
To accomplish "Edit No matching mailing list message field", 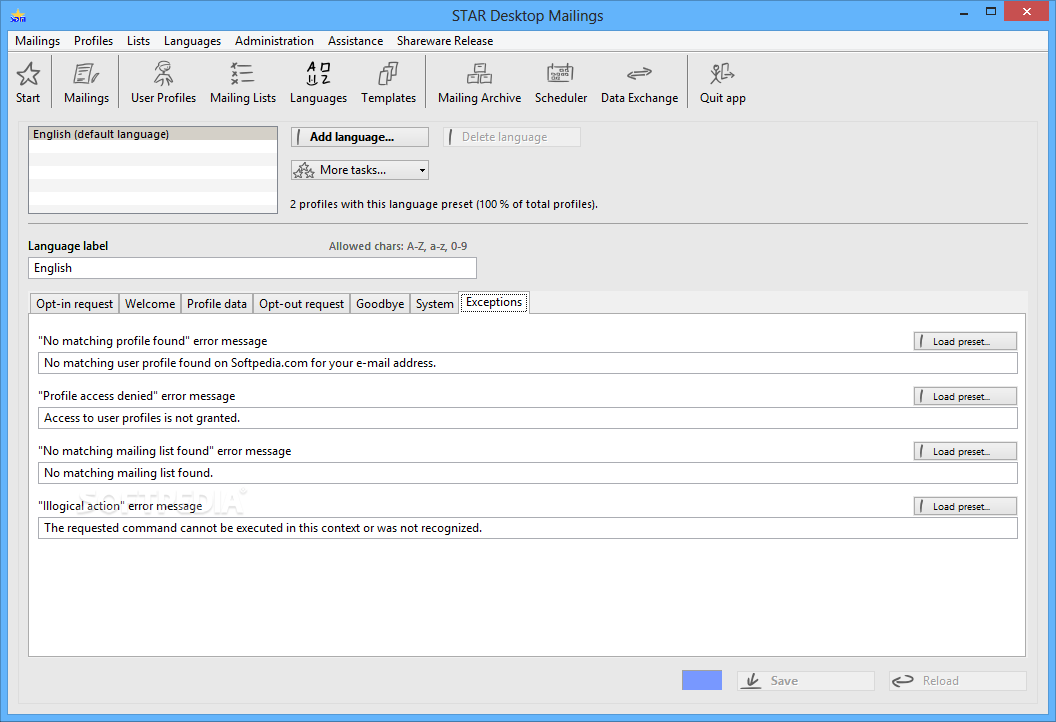I will click(x=527, y=473).
